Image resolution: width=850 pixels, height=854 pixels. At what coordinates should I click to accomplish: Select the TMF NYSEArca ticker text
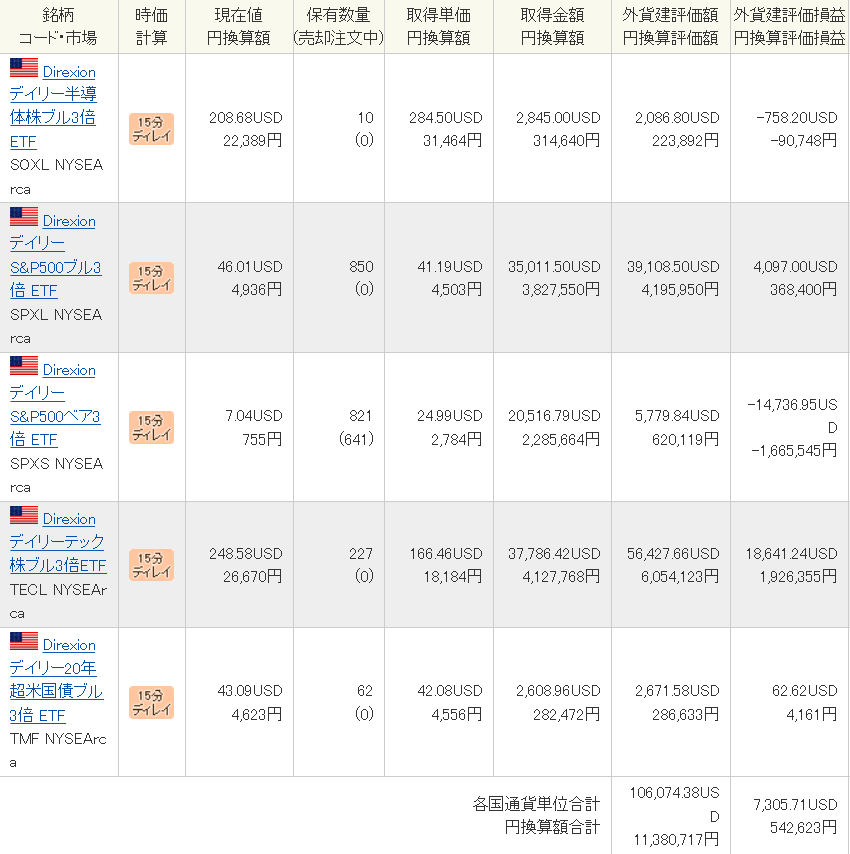pos(58,751)
